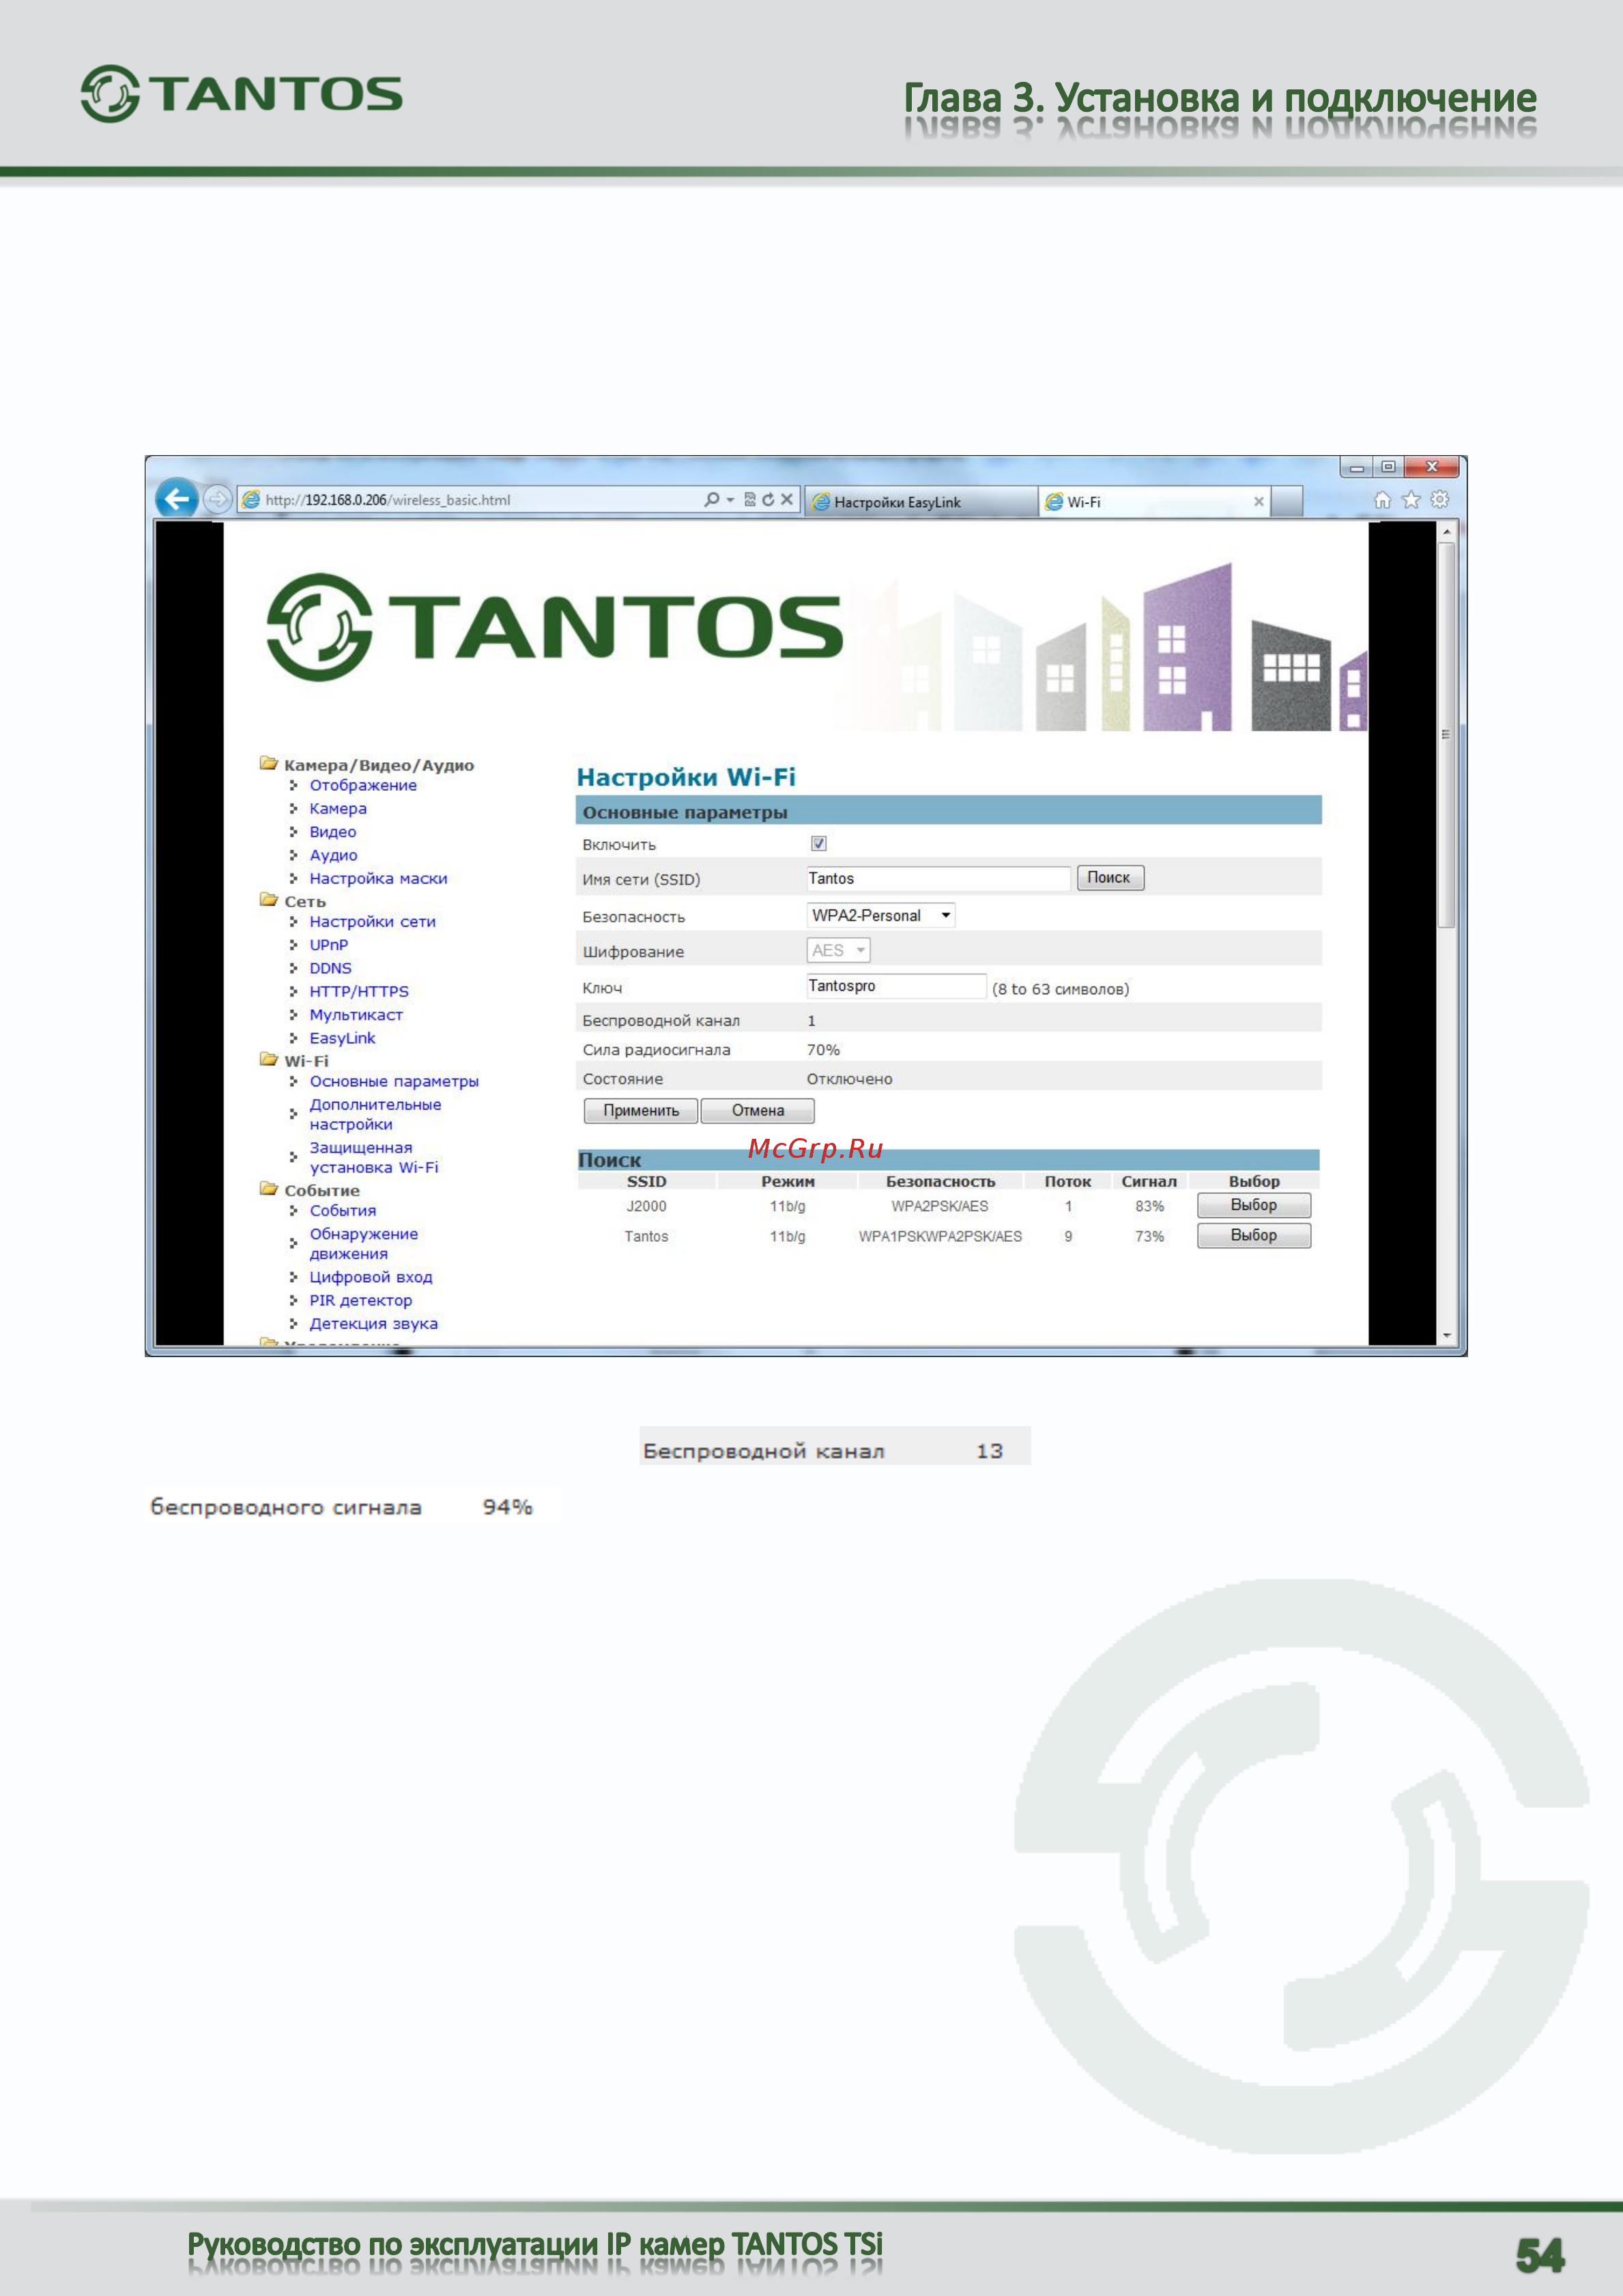Open Защищенная установка Wi-Fi link
1623x2296 pixels.
tap(373, 1157)
